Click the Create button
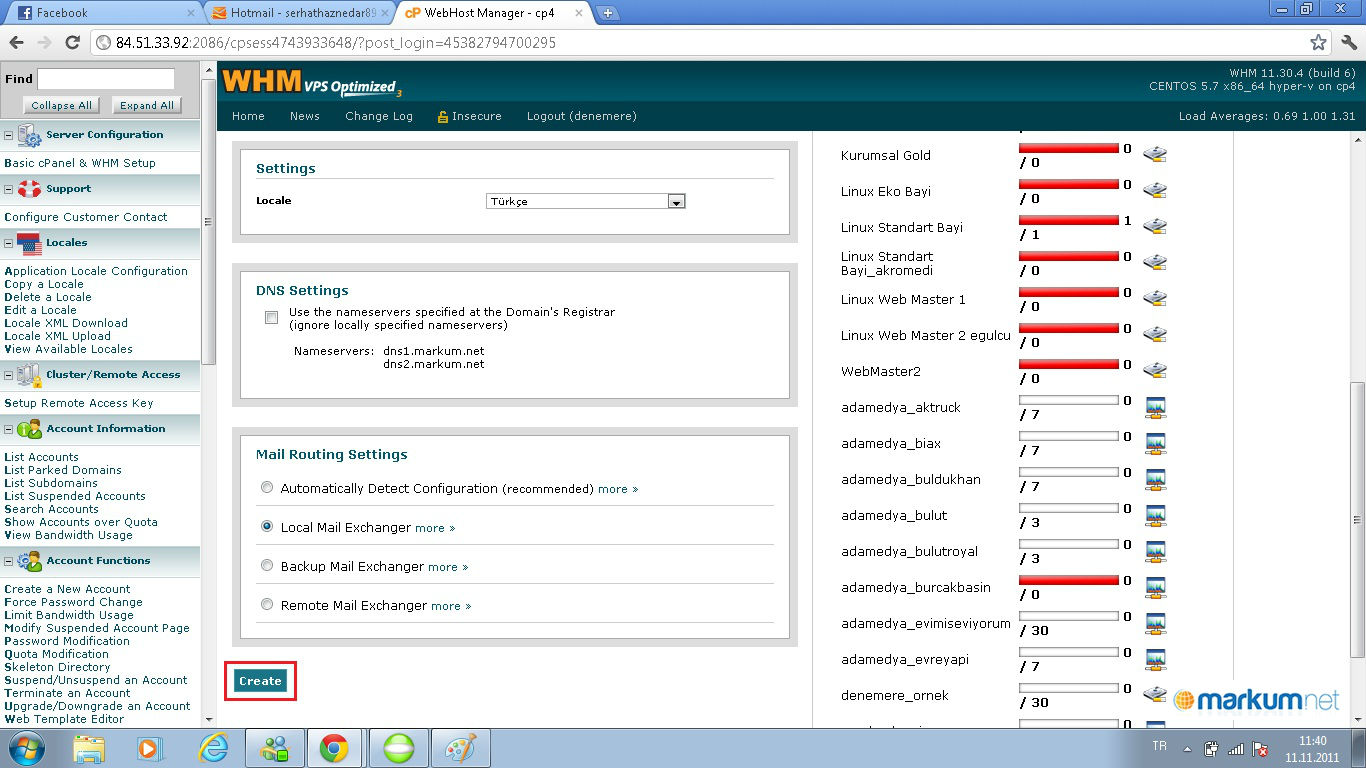The image size is (1366, 768). (260, 681)
